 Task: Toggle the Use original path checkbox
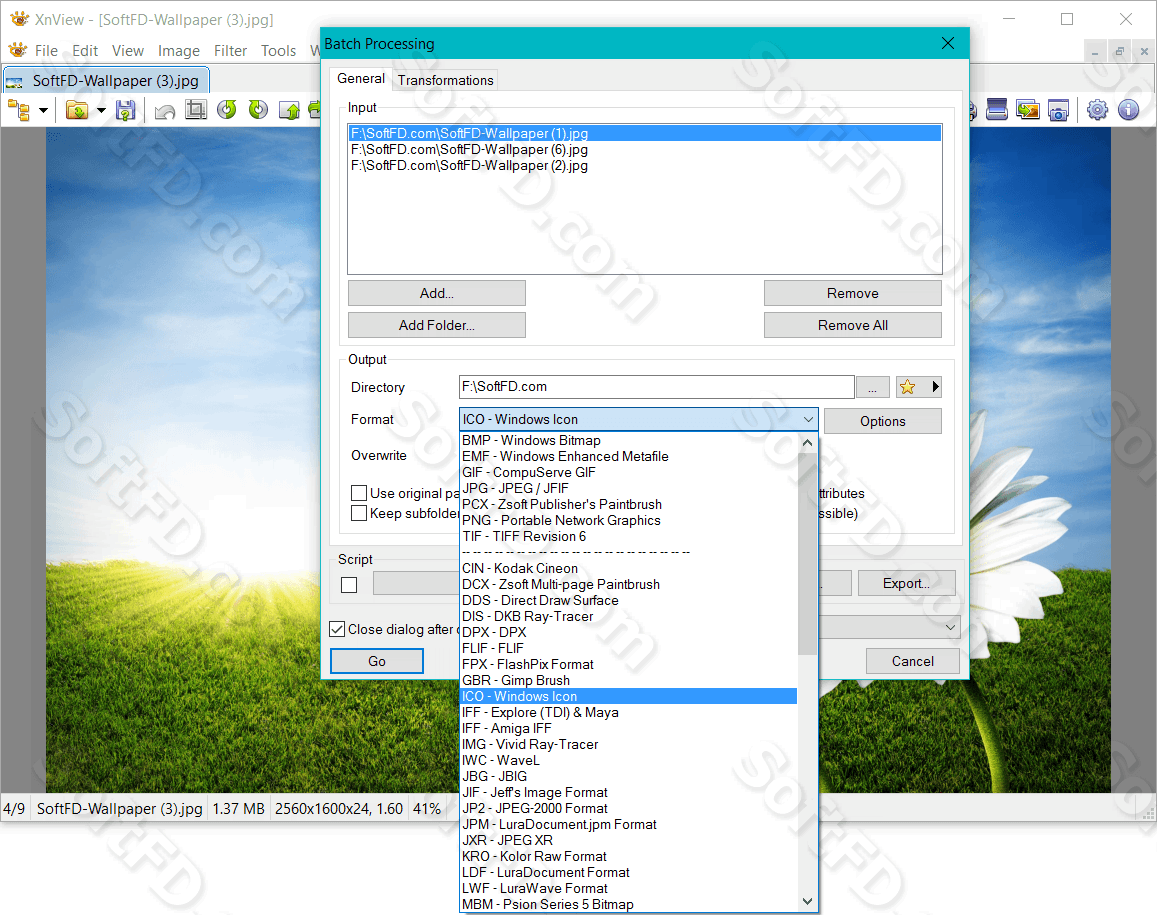(x=359, y=493)
